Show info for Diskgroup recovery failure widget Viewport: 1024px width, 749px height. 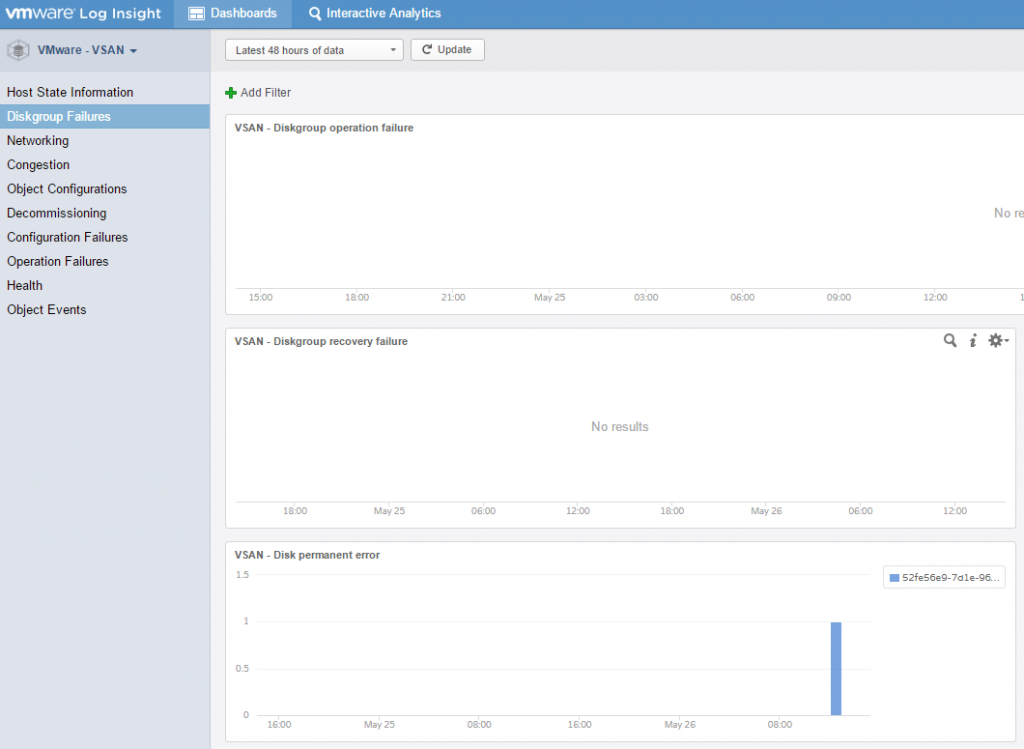pyautogui.click(x=973, y=340)
